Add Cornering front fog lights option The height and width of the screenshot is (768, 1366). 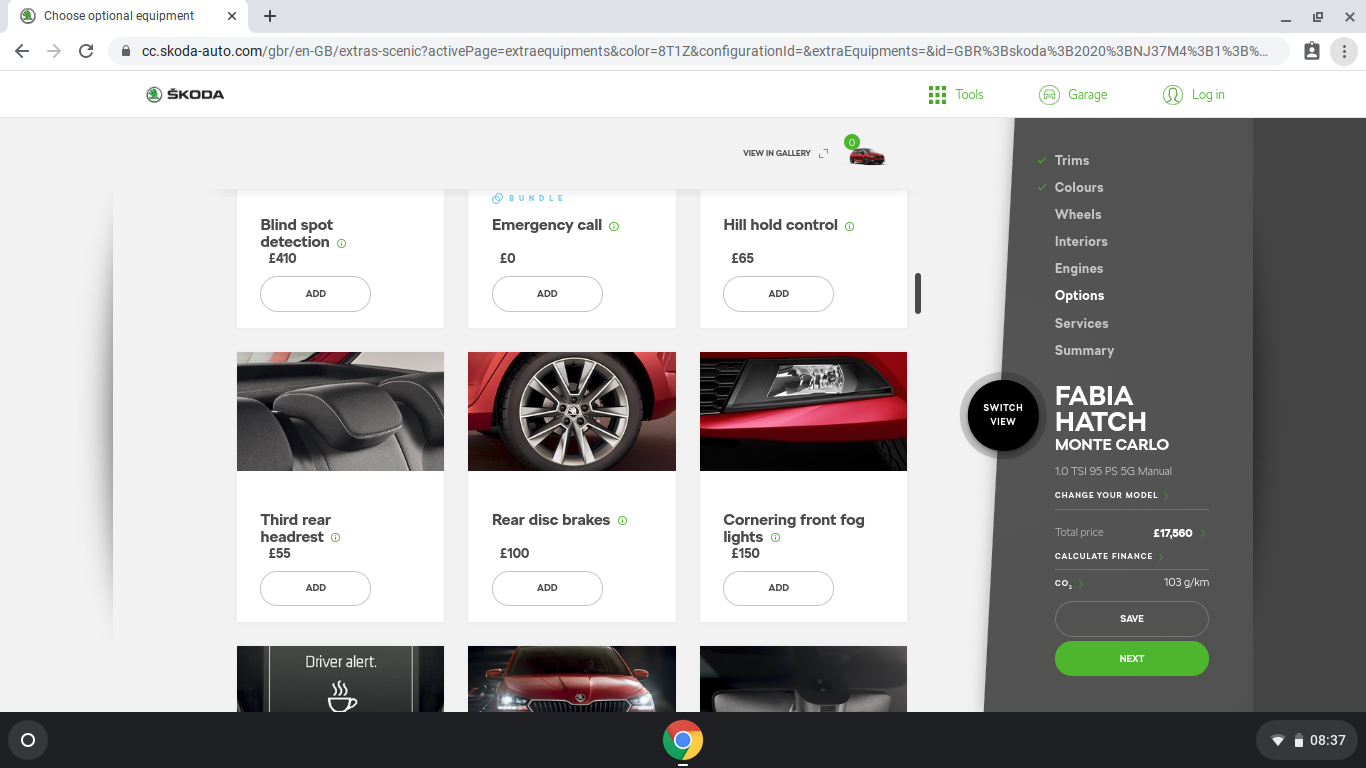pyautogui.click(x=778, y=588)
